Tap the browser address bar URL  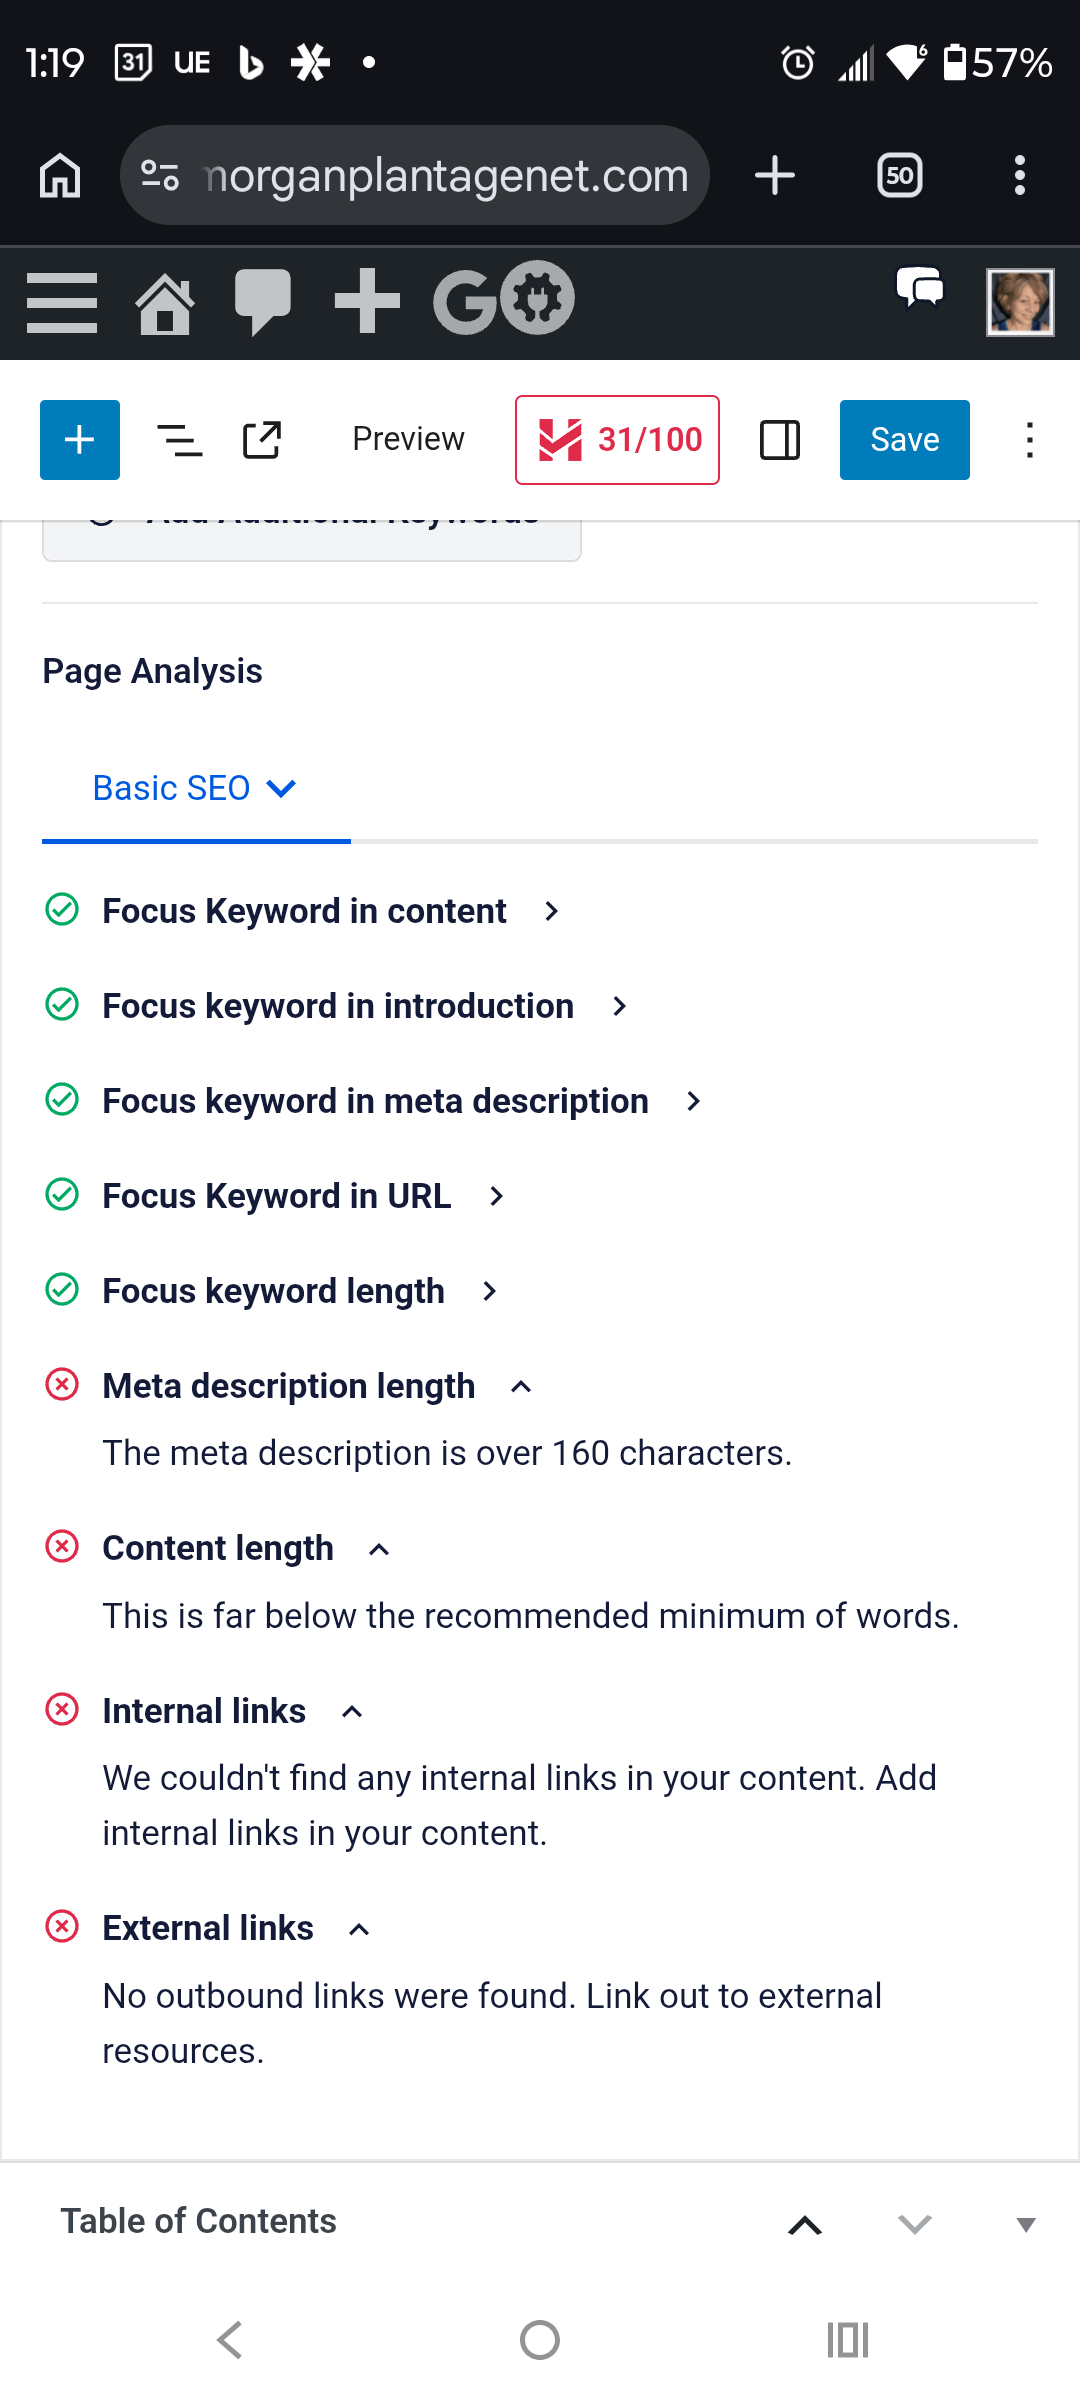pos(445,176)
